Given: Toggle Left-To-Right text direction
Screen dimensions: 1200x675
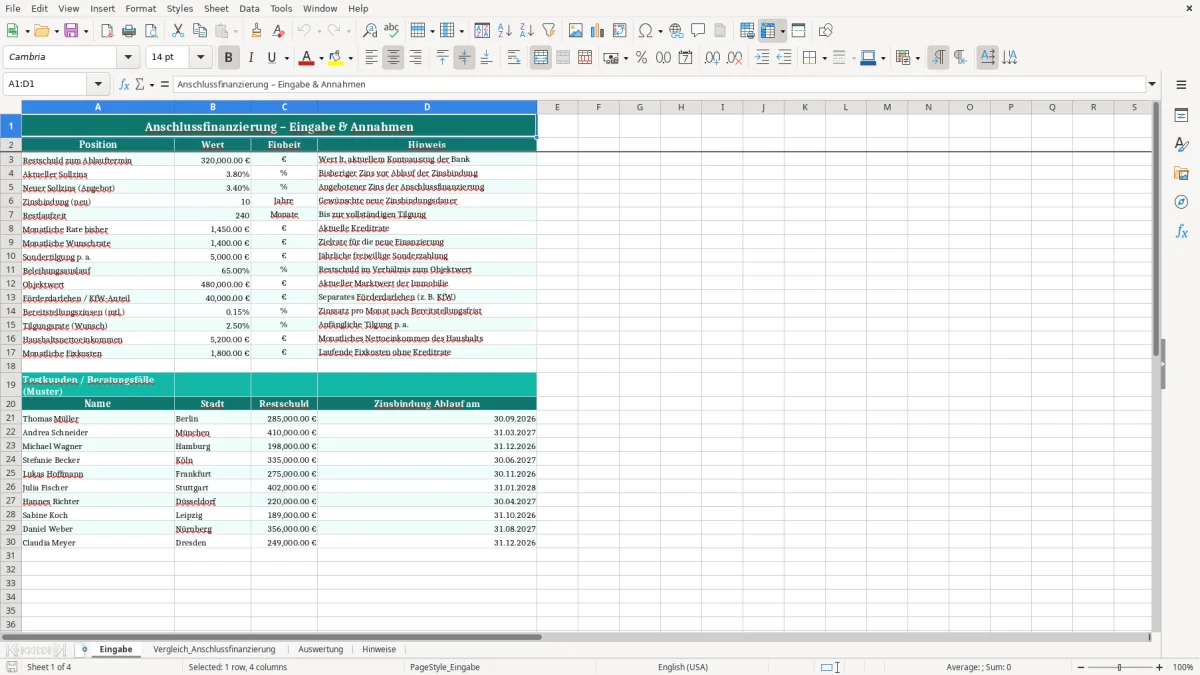Looking at the screenshot, I should point(938,58).
